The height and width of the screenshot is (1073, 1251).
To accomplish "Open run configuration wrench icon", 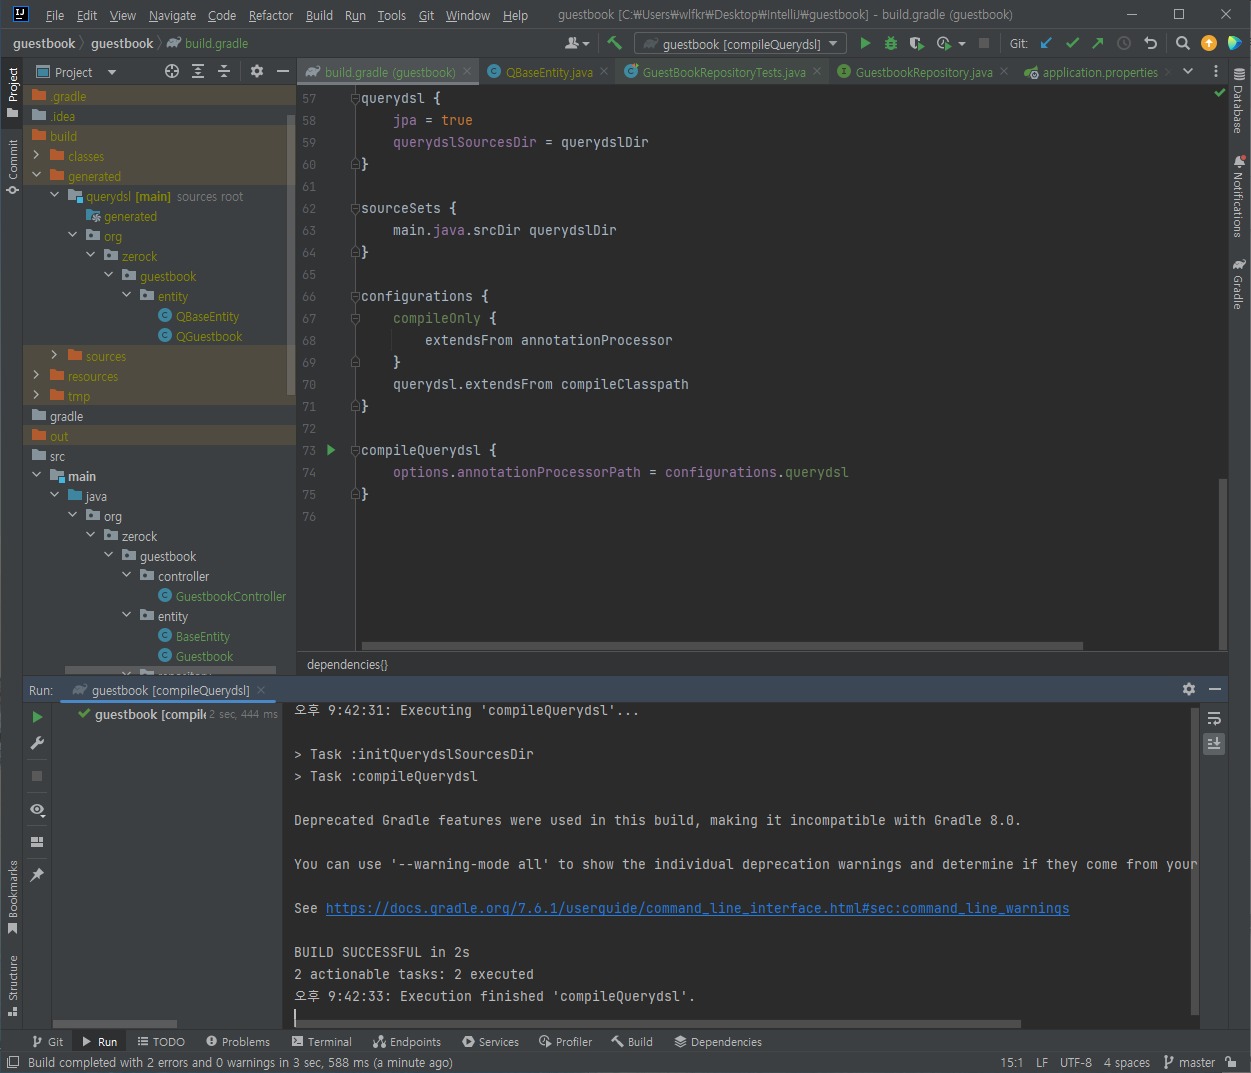I will tap(37, 743).
